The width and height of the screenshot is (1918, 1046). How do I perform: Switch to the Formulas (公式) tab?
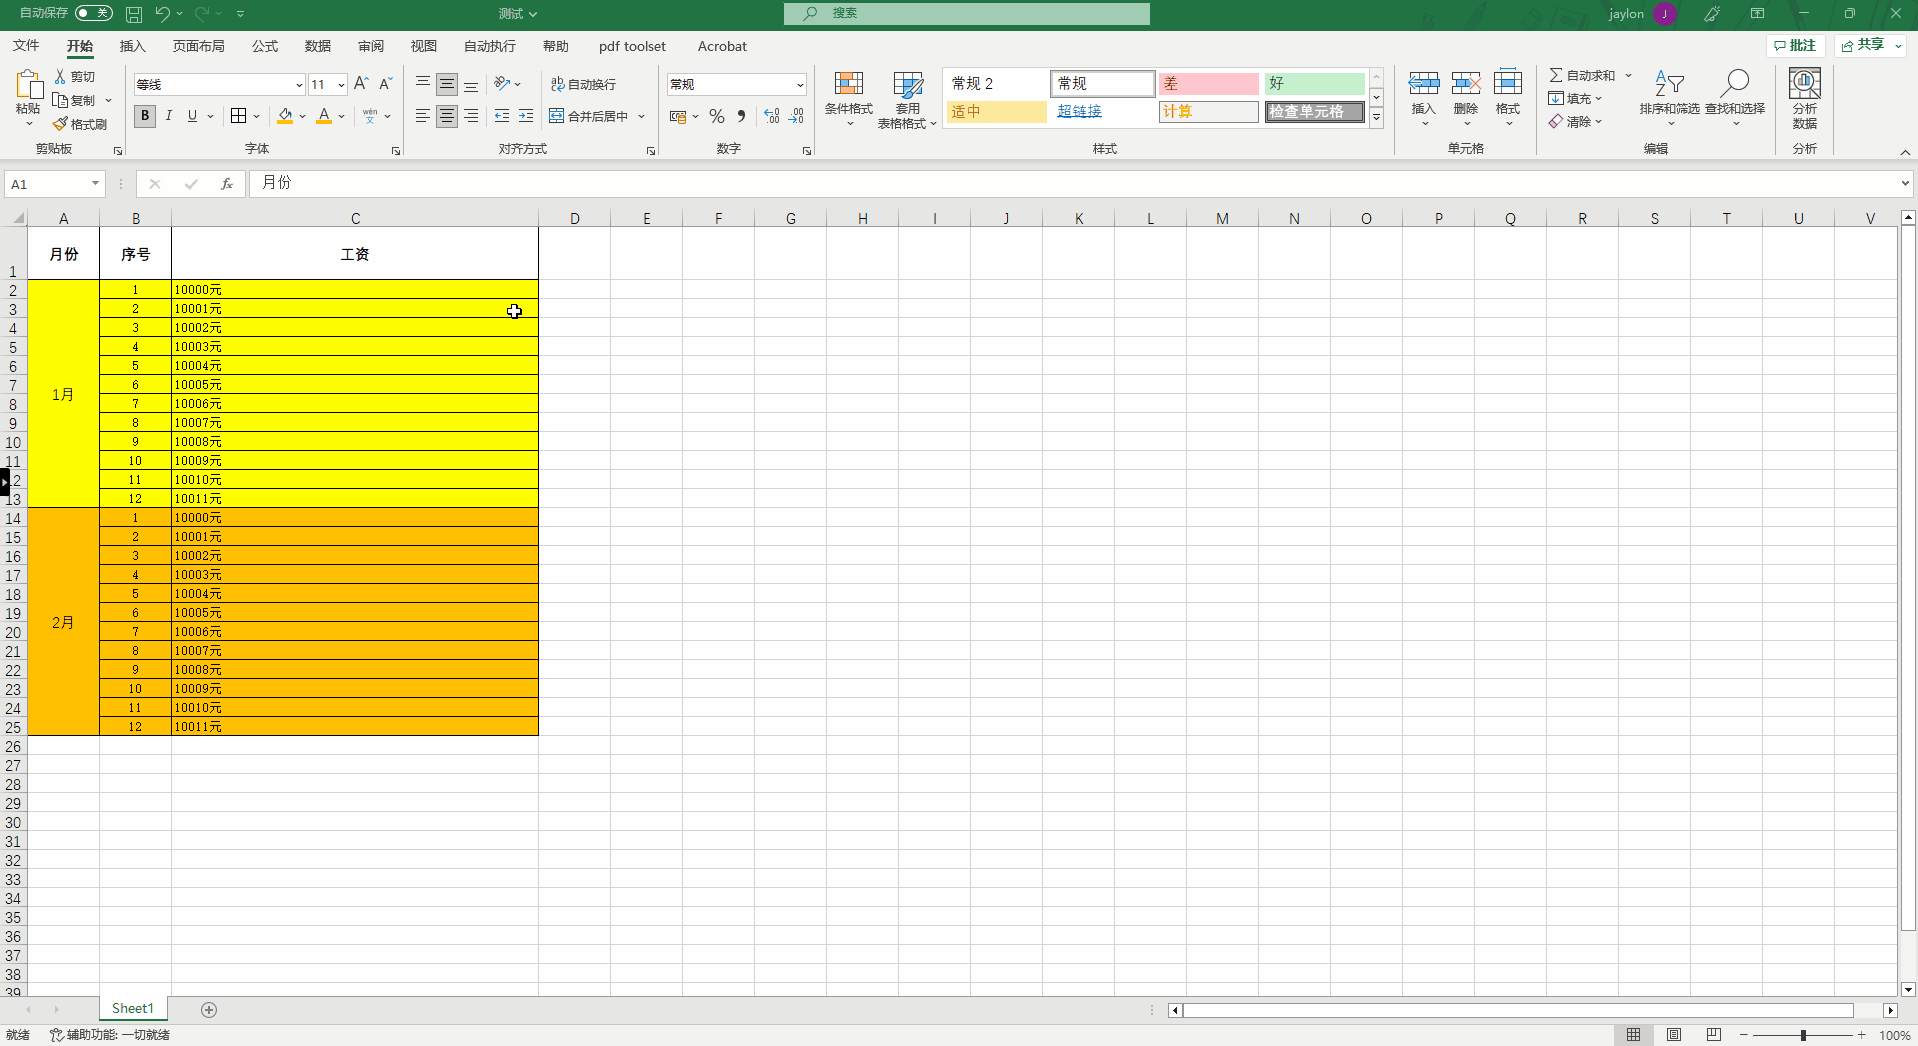pos(265,46)
